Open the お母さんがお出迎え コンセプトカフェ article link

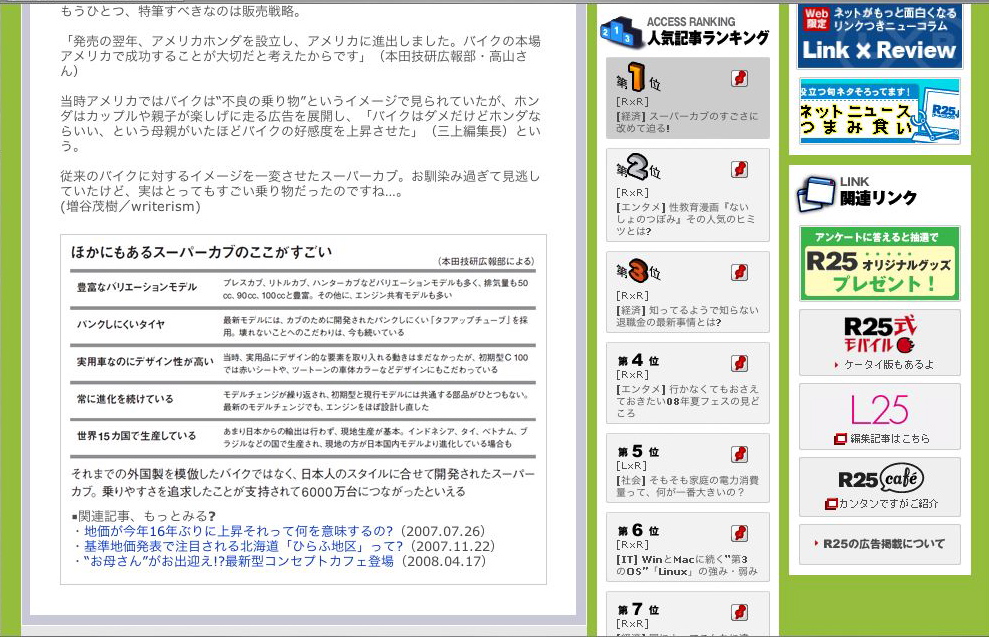click(x=238, y=561)
